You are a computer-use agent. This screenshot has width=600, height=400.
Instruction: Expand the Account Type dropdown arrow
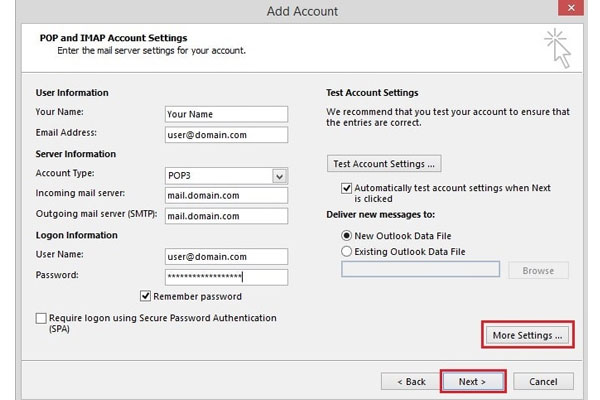point(280,176)
